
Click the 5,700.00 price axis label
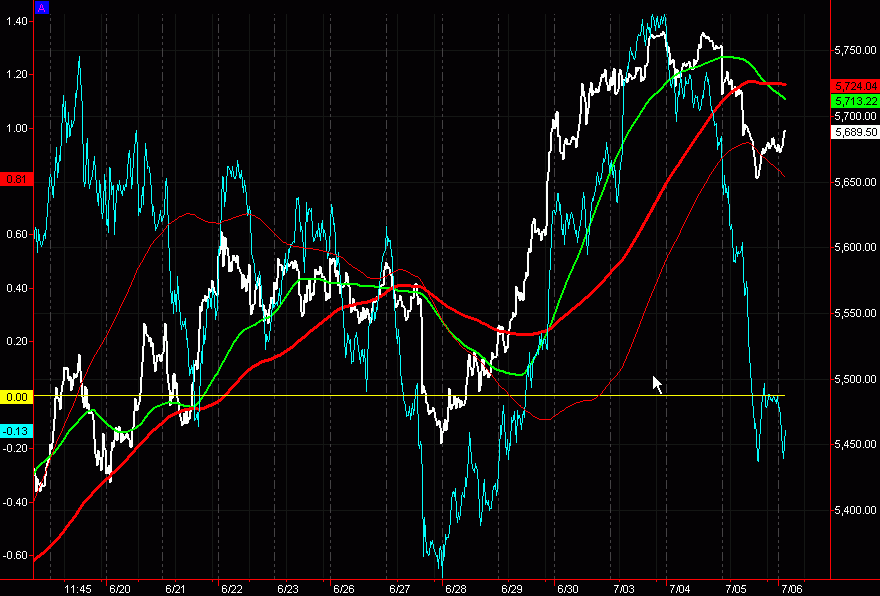(855, 116)
